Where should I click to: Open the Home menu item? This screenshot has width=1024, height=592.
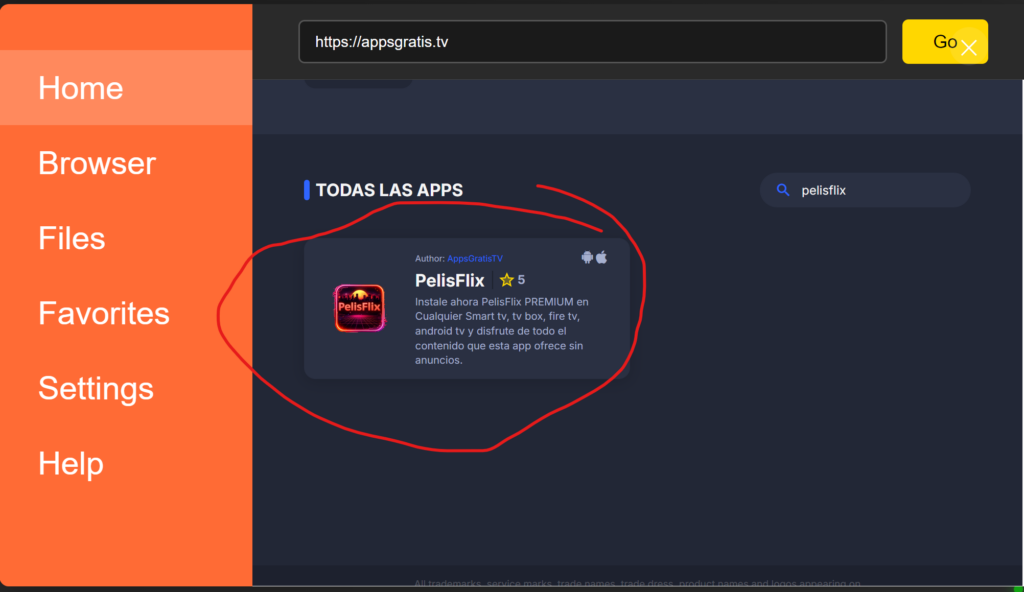click(81, 88)
